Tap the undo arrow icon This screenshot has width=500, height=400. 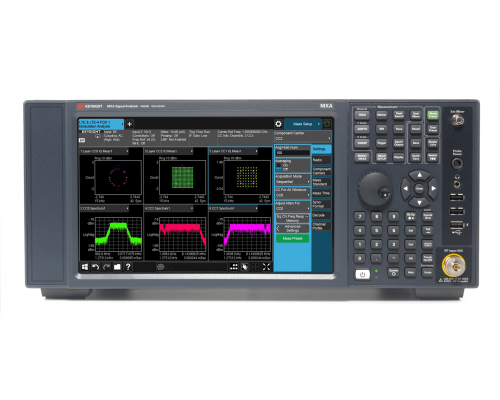pyautogui.click(x=96, y=267)
